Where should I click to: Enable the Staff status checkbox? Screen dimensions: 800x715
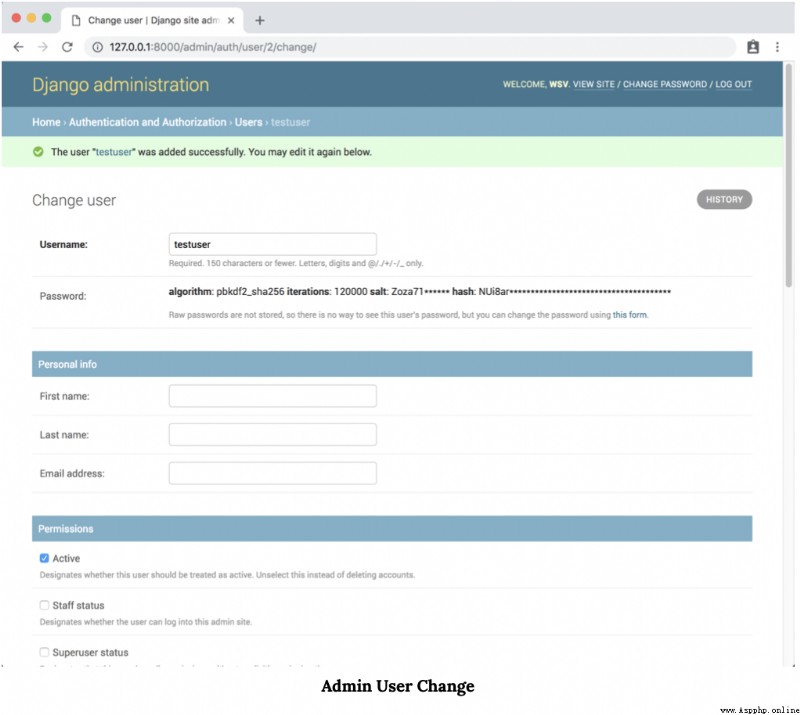[x=44, y=605]
